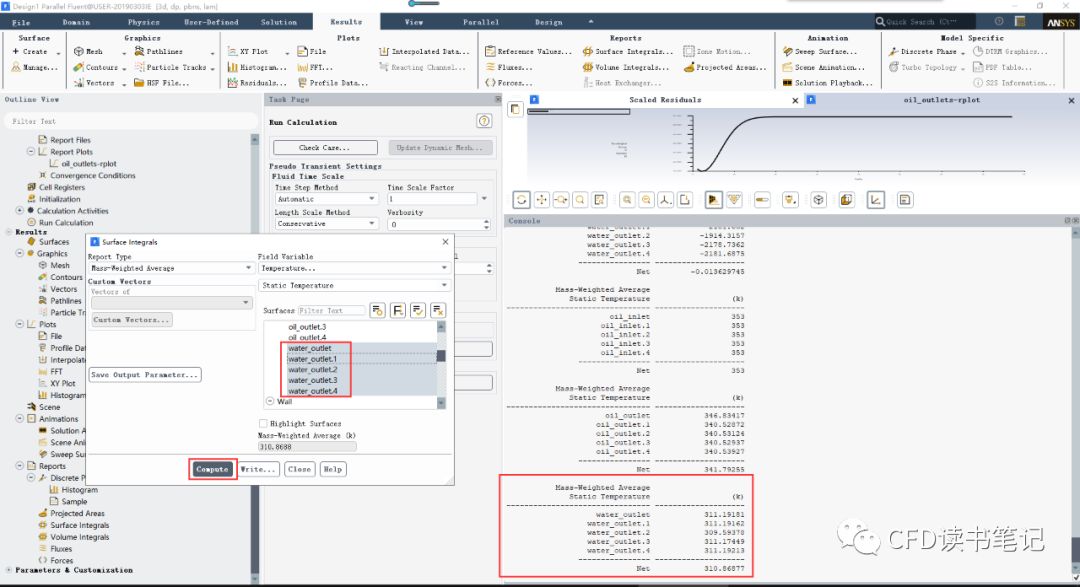Open the Forces report from ribbon

click(x=508, y=83)
